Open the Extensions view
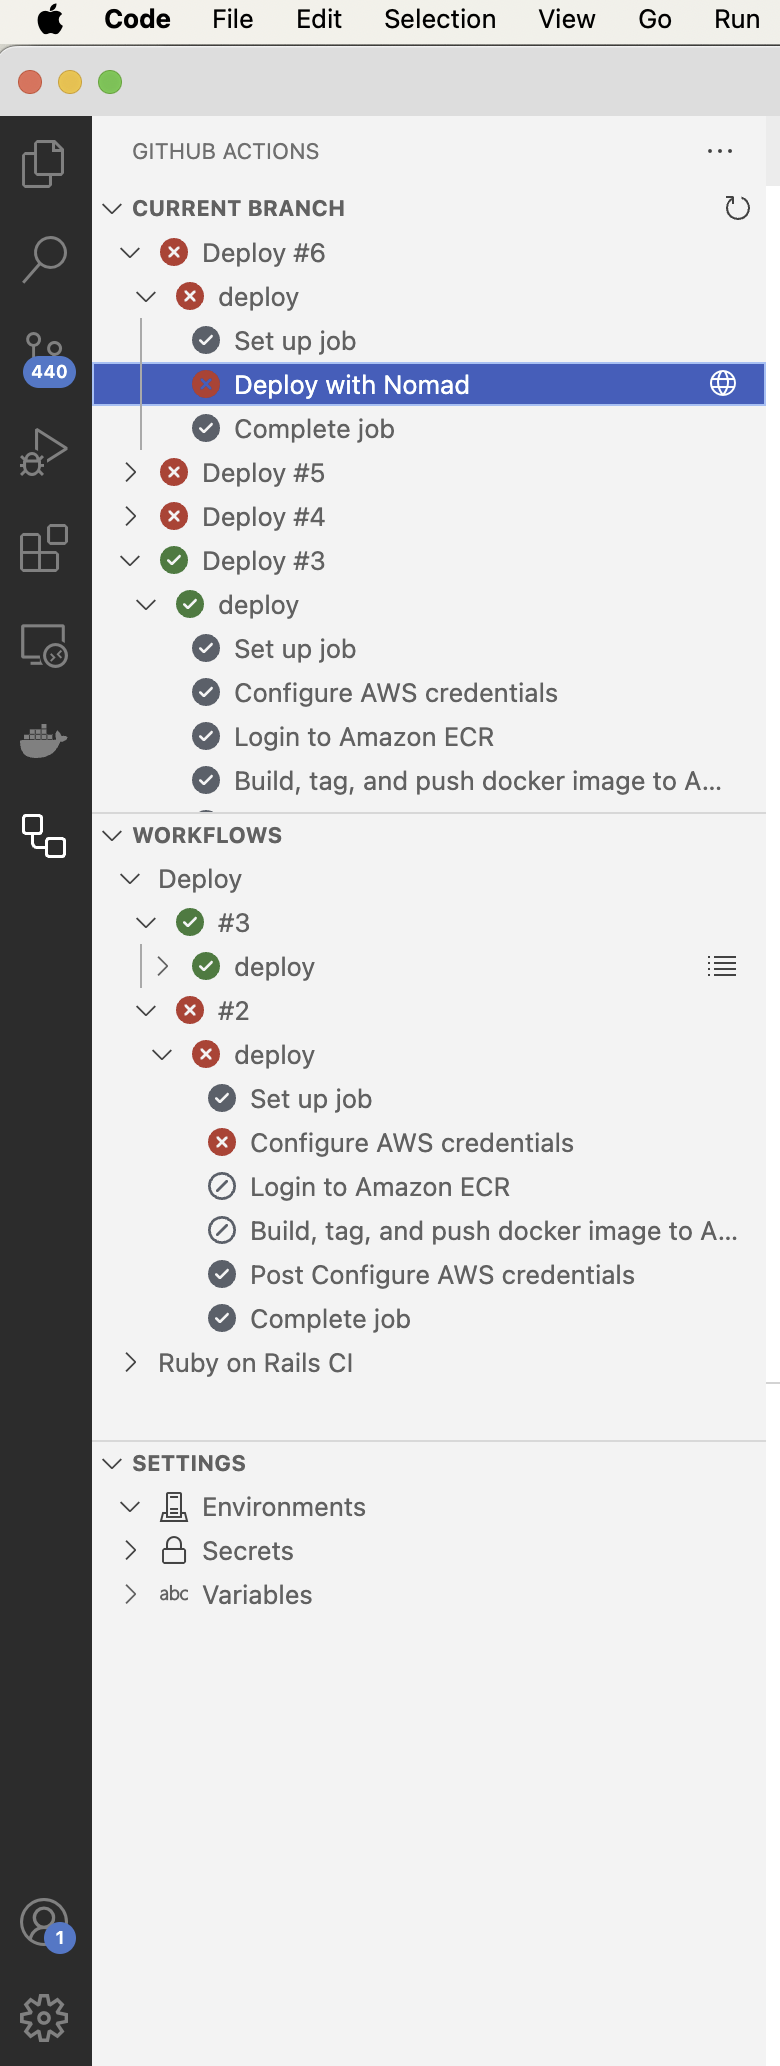Viewport: 780px width, 2066px height. [x=45, y=548]
